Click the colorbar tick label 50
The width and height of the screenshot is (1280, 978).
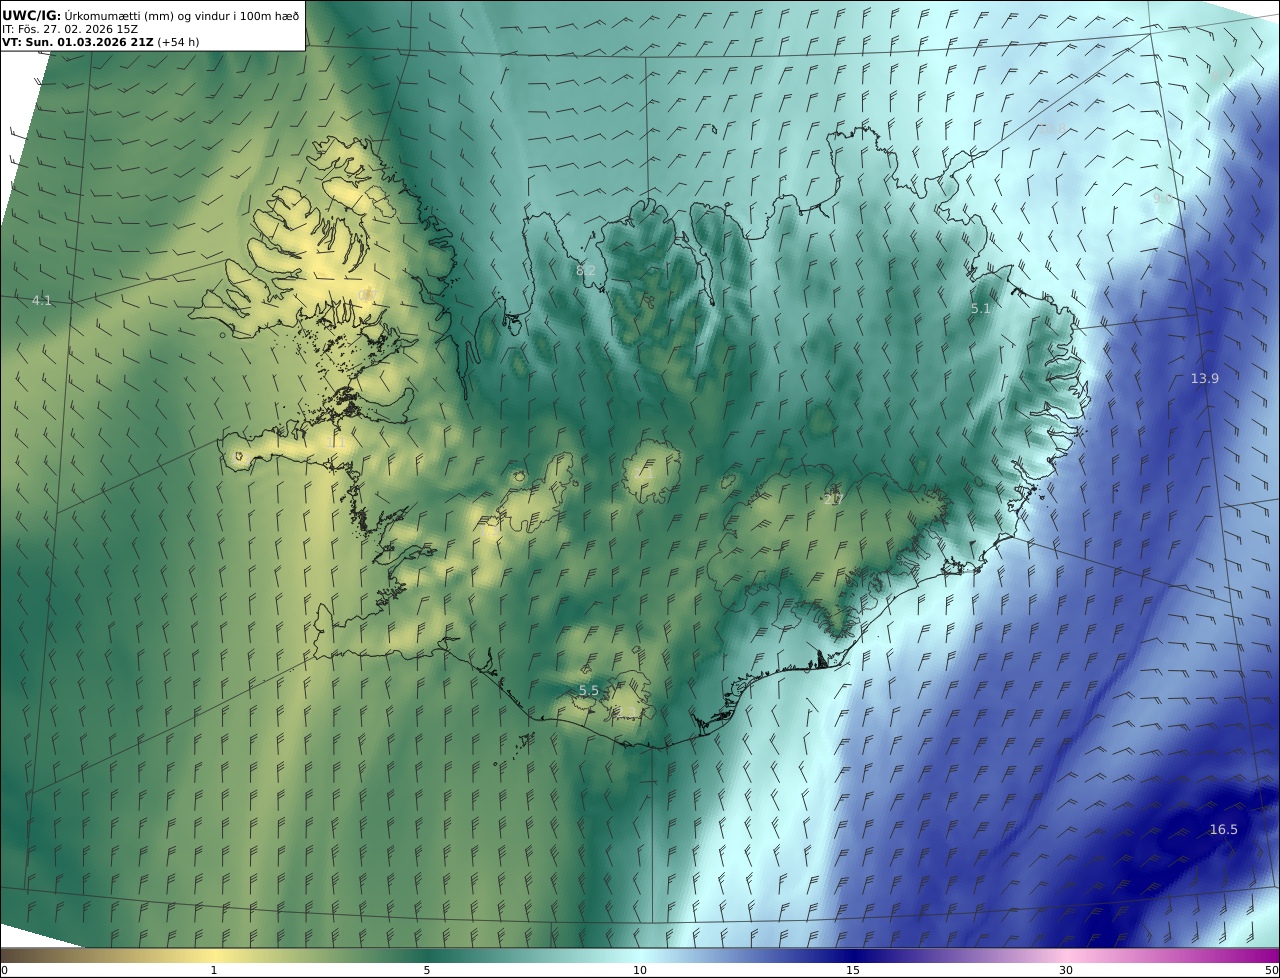[x=1272, y=970]
